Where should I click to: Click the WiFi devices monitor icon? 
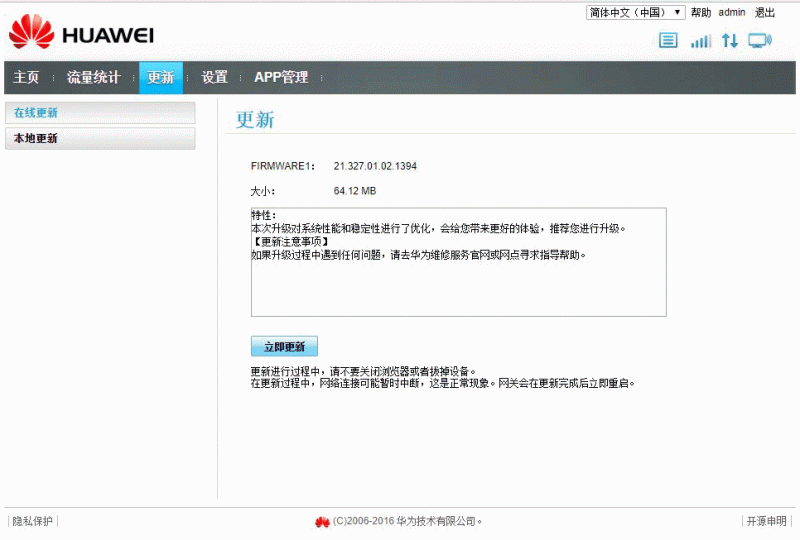pos(760,40)
